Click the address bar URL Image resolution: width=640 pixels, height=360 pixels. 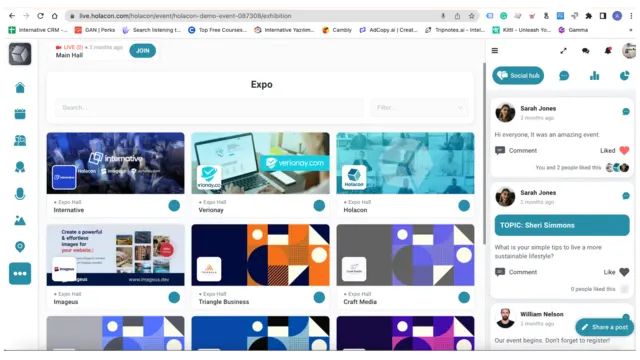pos(185,16)
